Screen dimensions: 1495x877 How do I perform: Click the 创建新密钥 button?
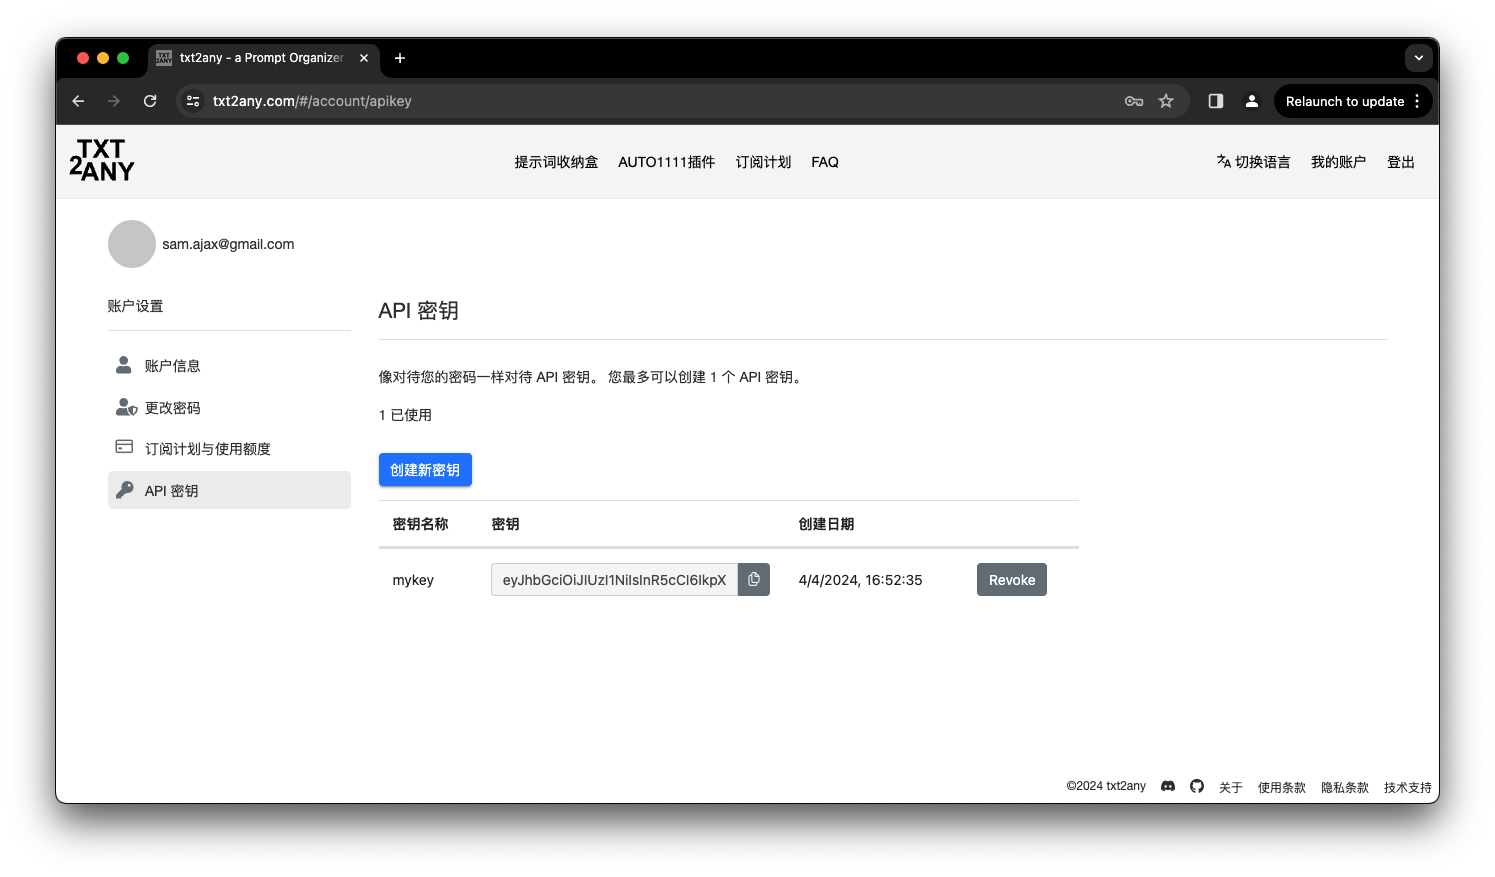[x=425, y=470]
